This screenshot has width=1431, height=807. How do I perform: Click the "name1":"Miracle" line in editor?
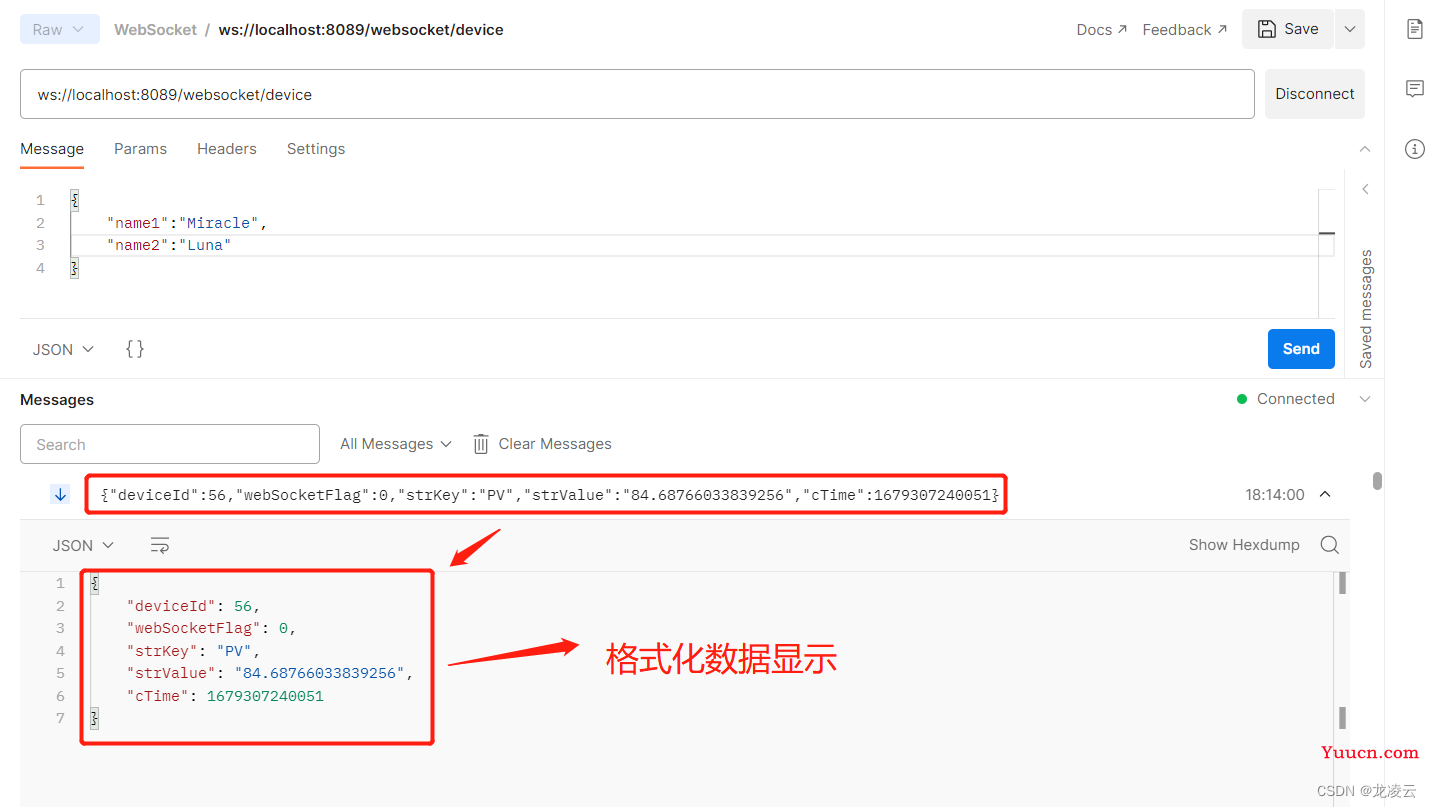(x=187, y=223)
